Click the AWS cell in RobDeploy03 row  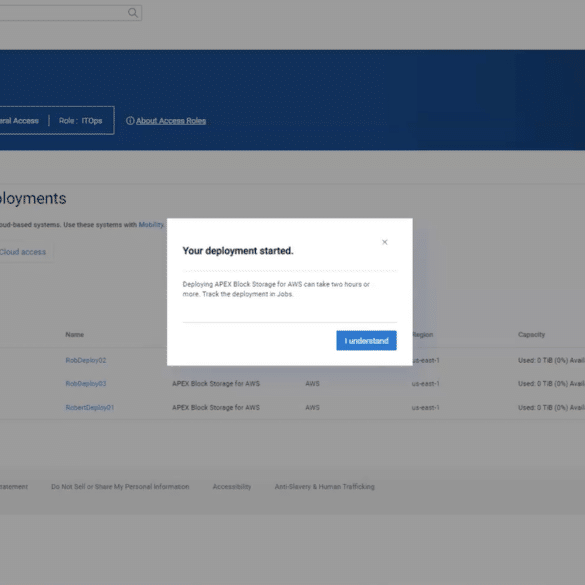click(x=312, y=384)
